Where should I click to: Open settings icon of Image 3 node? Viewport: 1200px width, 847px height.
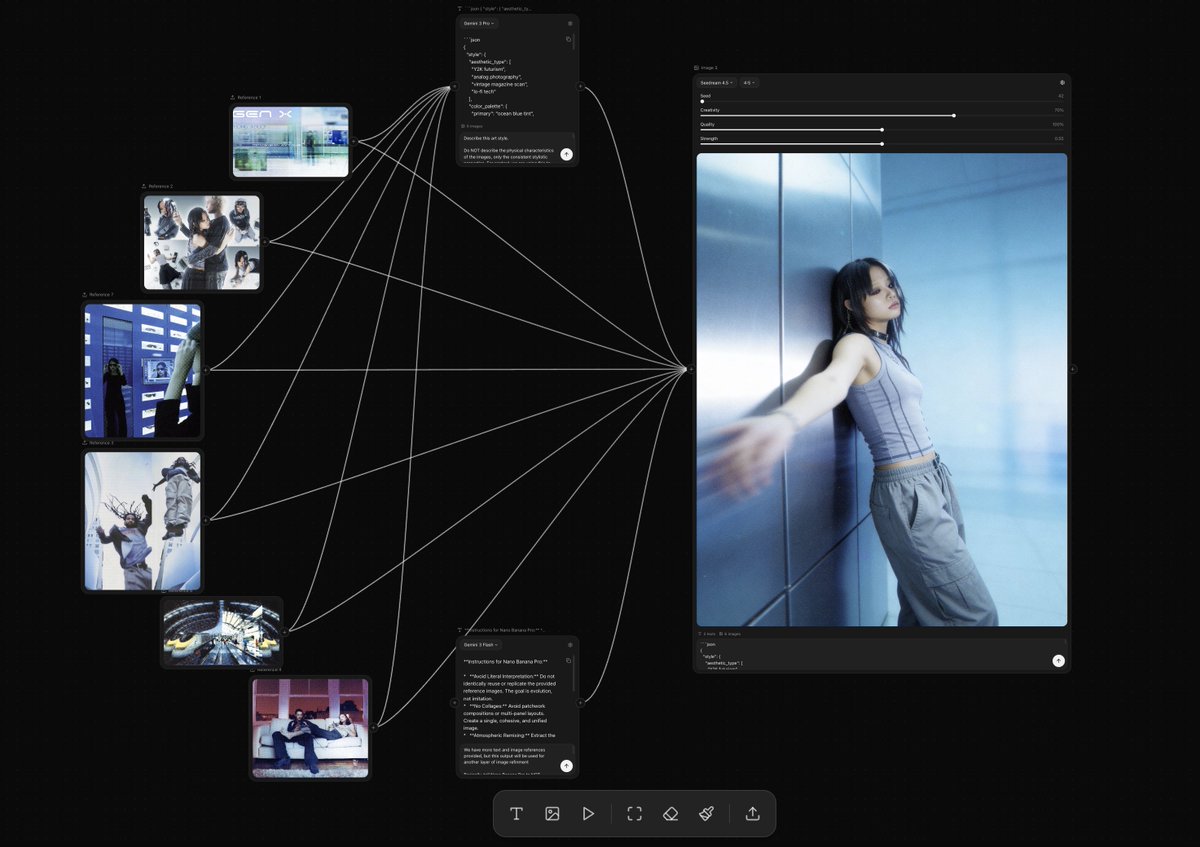(x=1062, y=83)
